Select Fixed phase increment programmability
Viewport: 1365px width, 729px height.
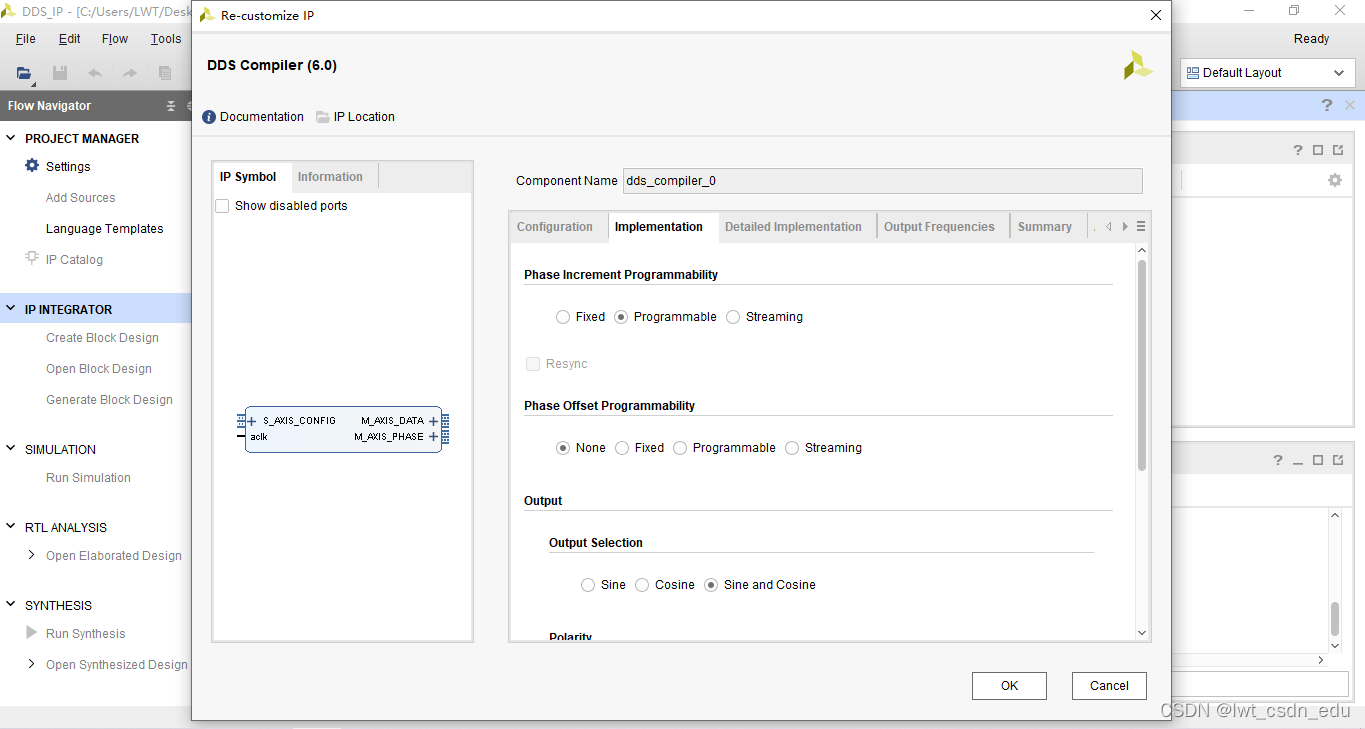[x=563, y=317]
